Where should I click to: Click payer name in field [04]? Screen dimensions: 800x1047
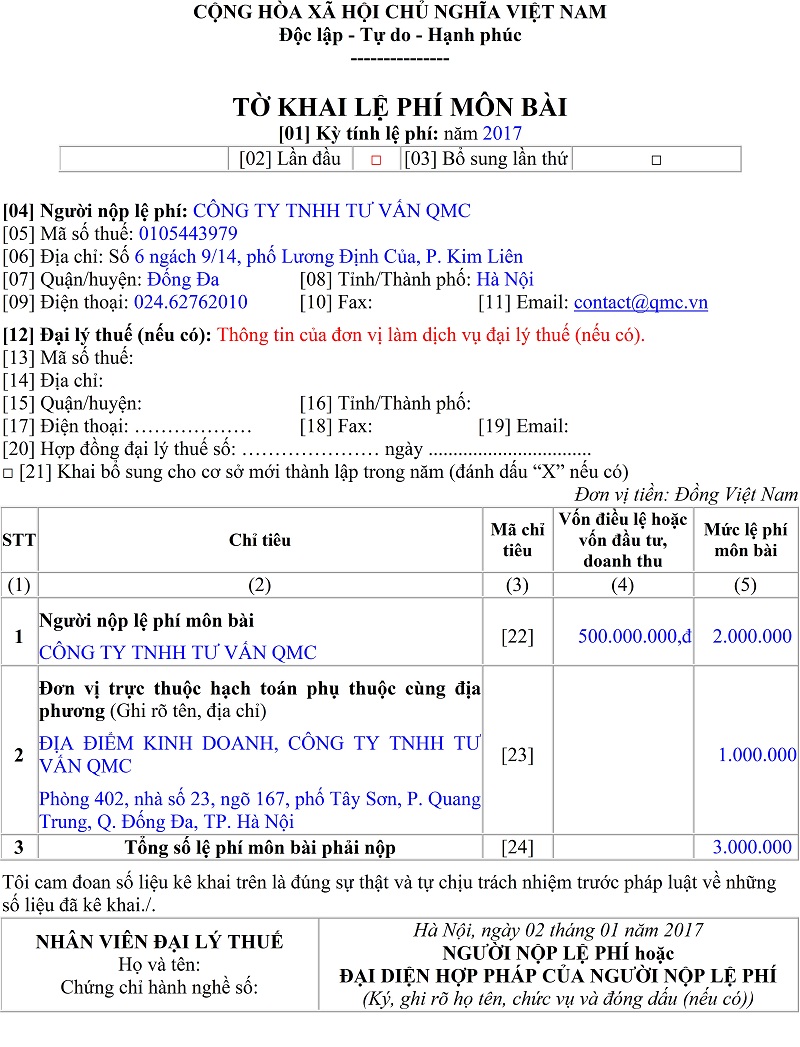[332, 211]
